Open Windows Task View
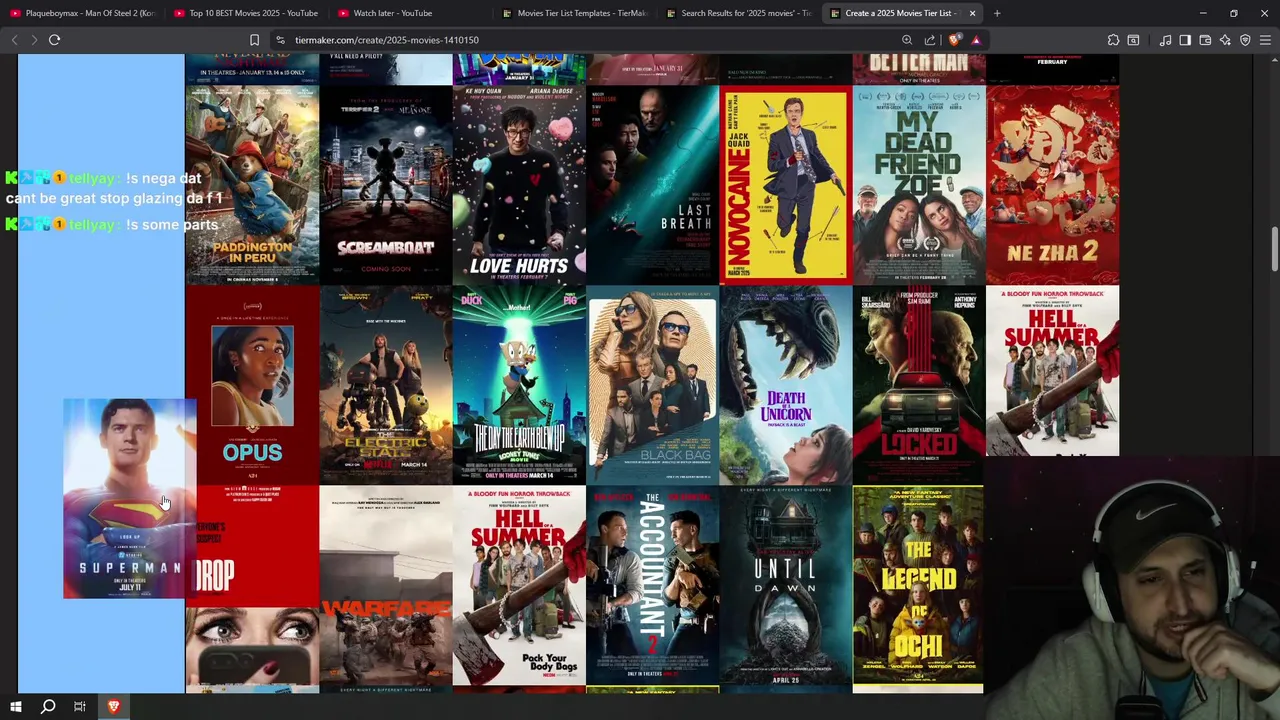1280x720 pixels. (80, 707)
